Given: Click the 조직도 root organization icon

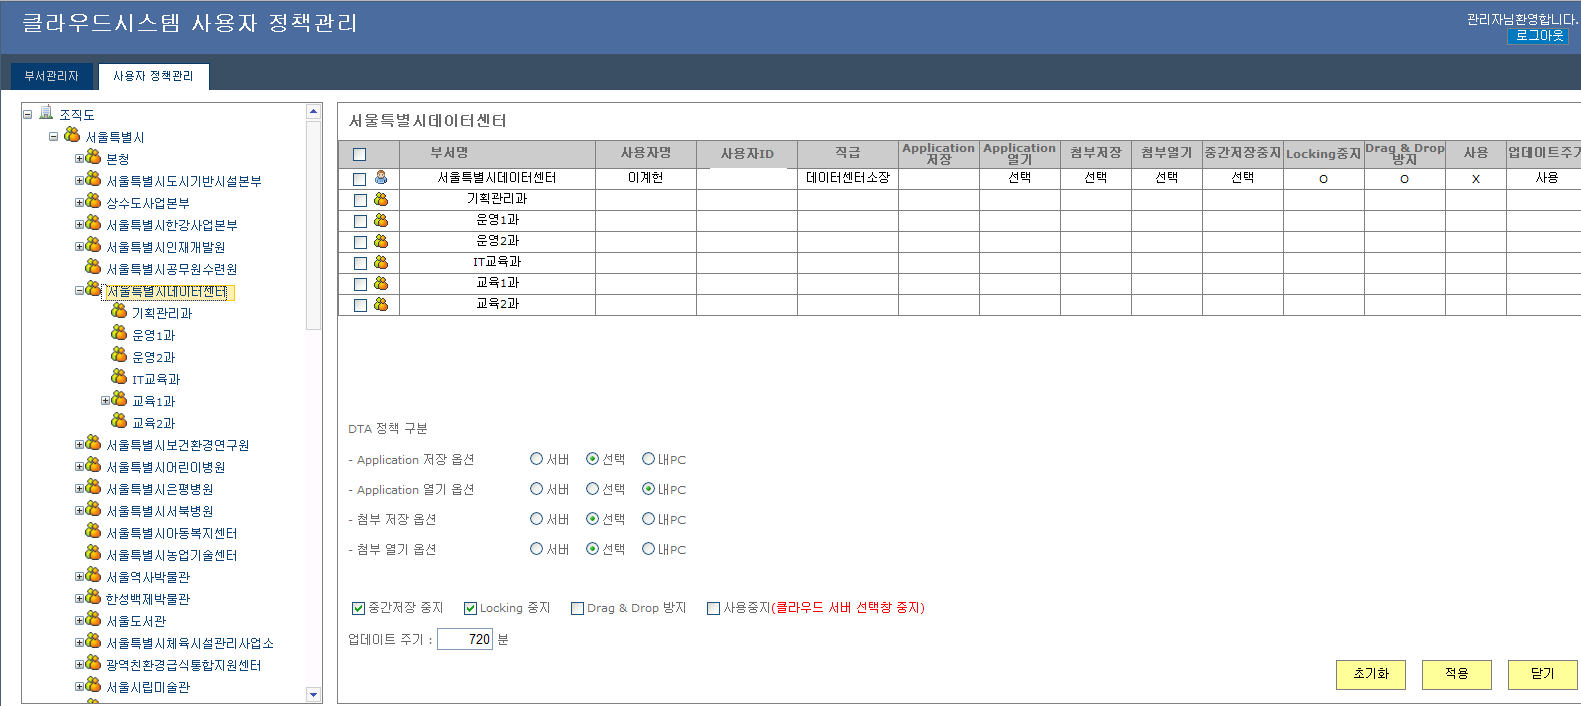Looking at the screenshot, I should click(46, 113).
